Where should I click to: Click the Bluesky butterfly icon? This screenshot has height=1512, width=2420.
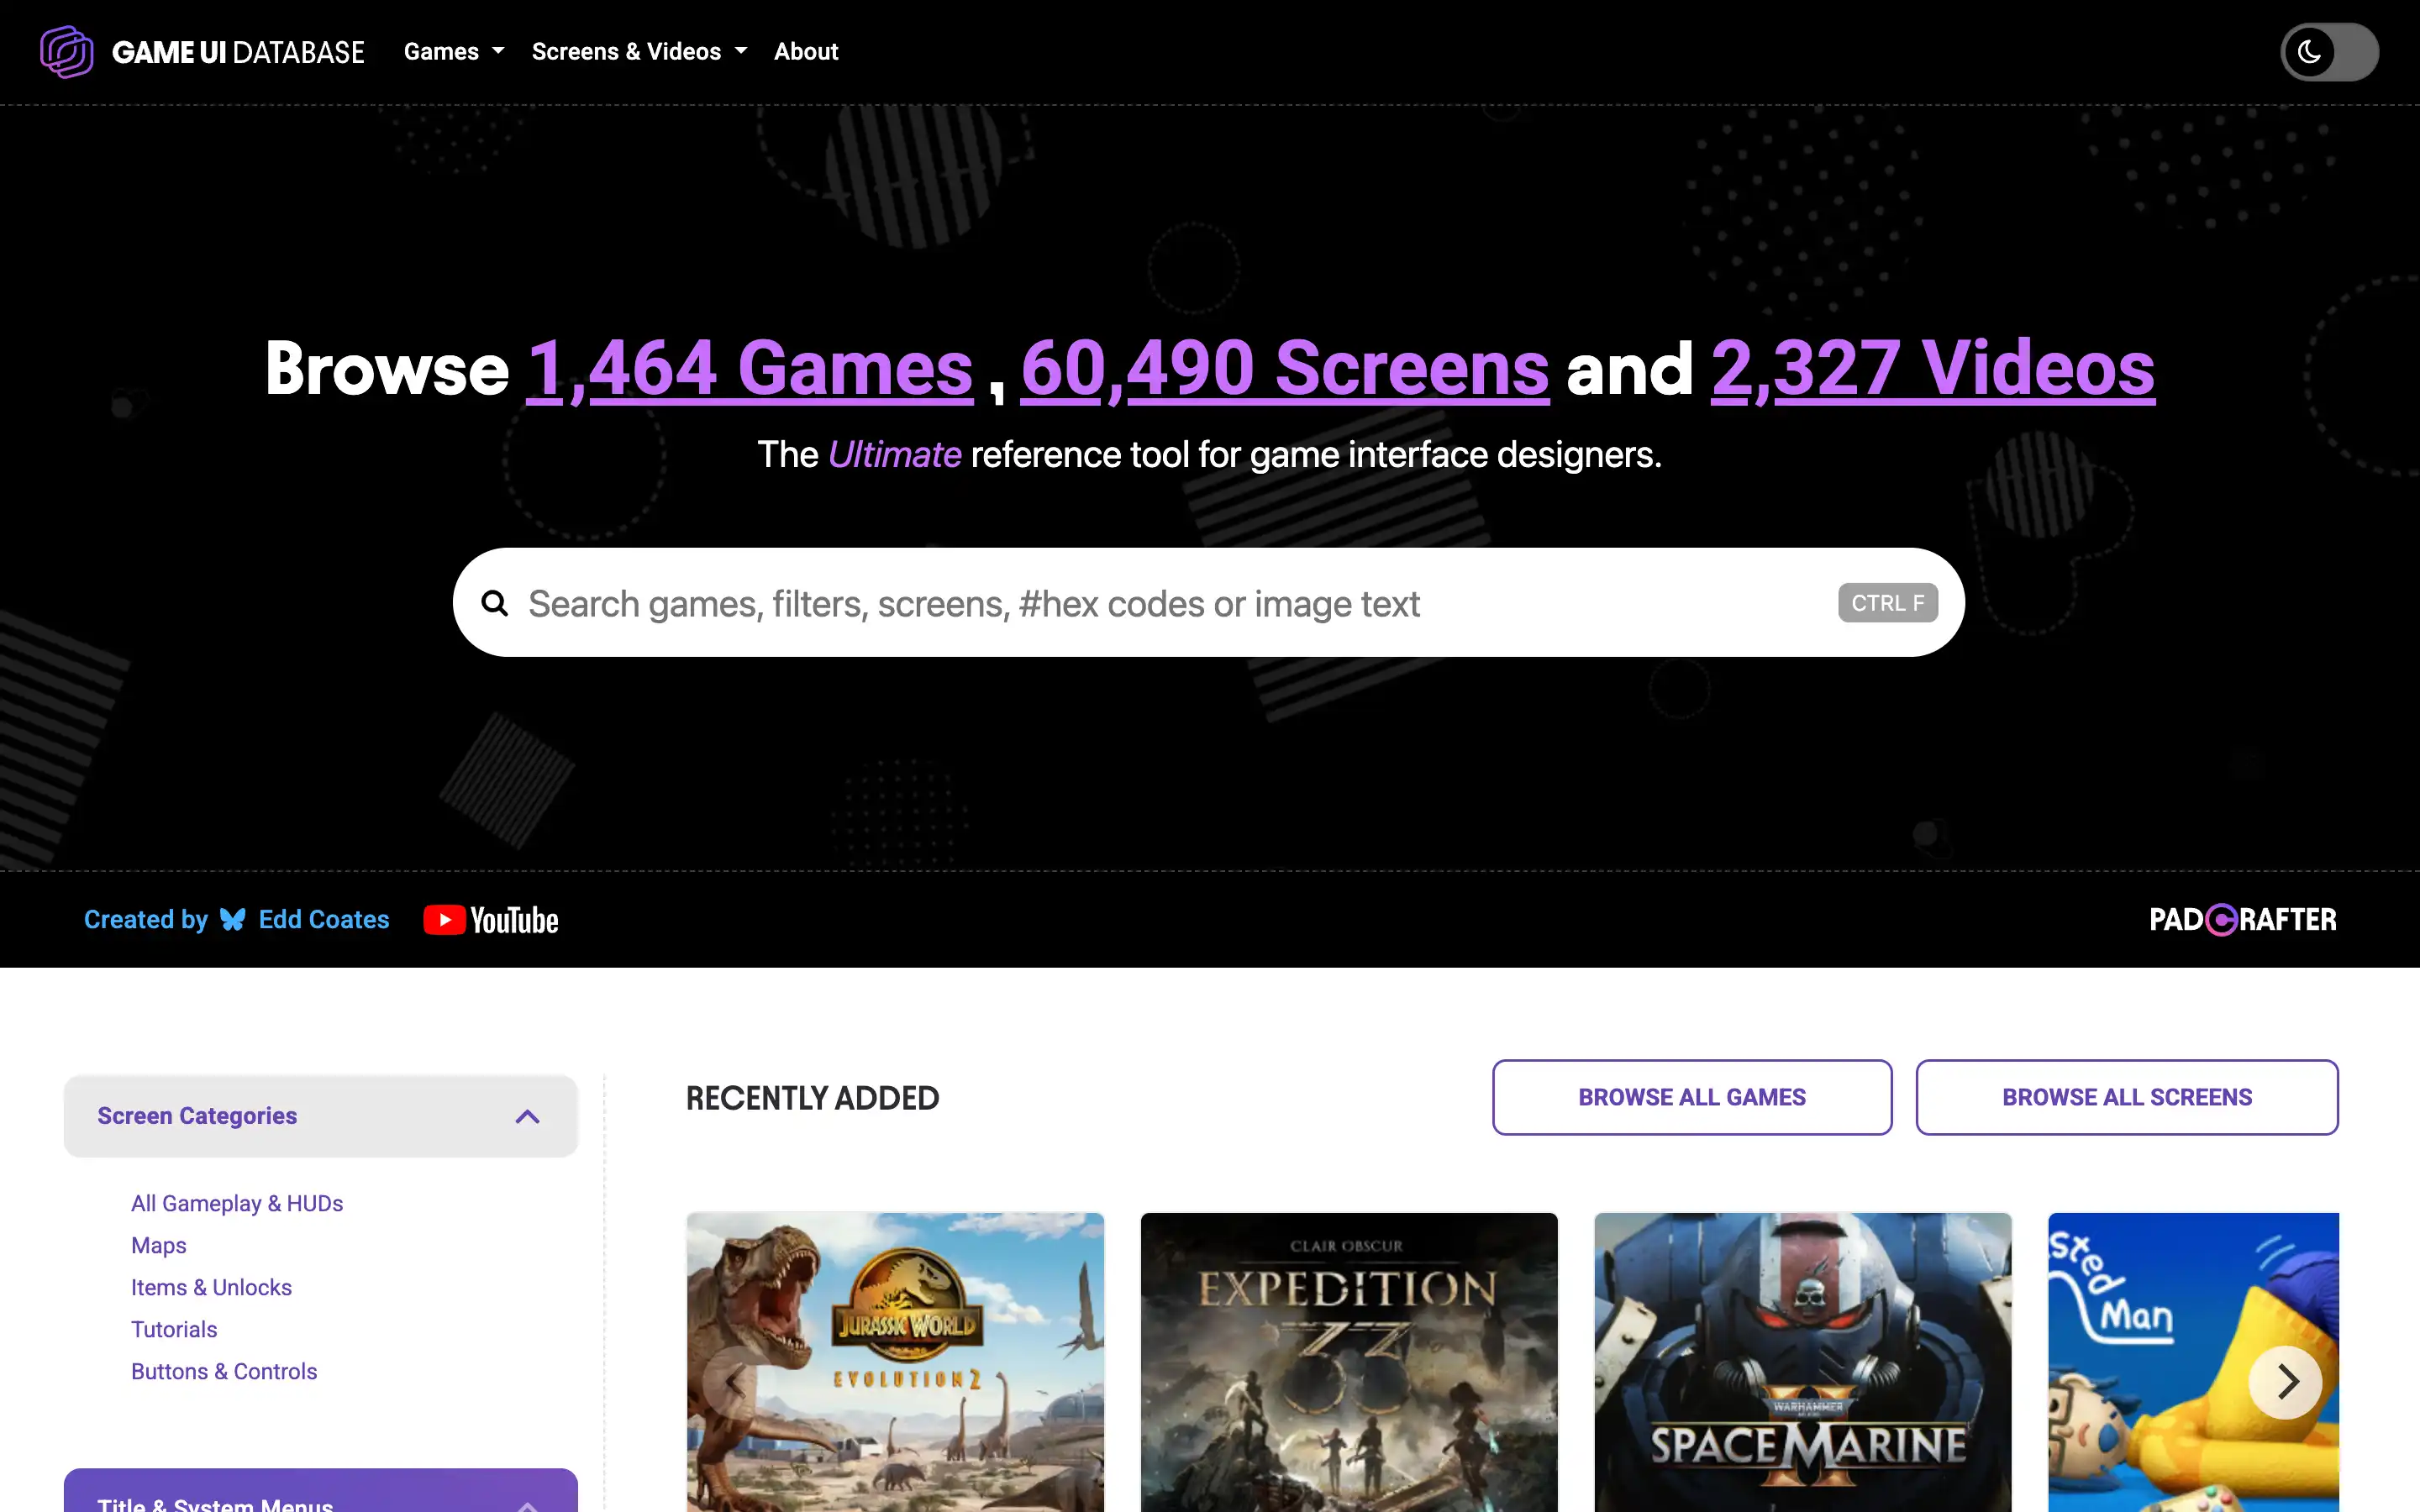tap(233, 919)
